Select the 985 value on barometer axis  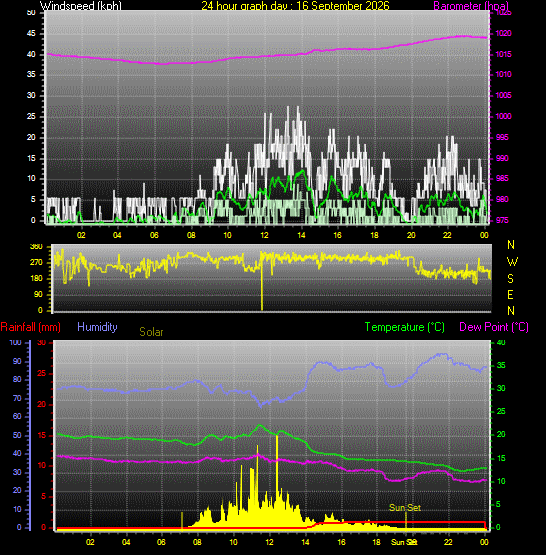tap(502, 178)
